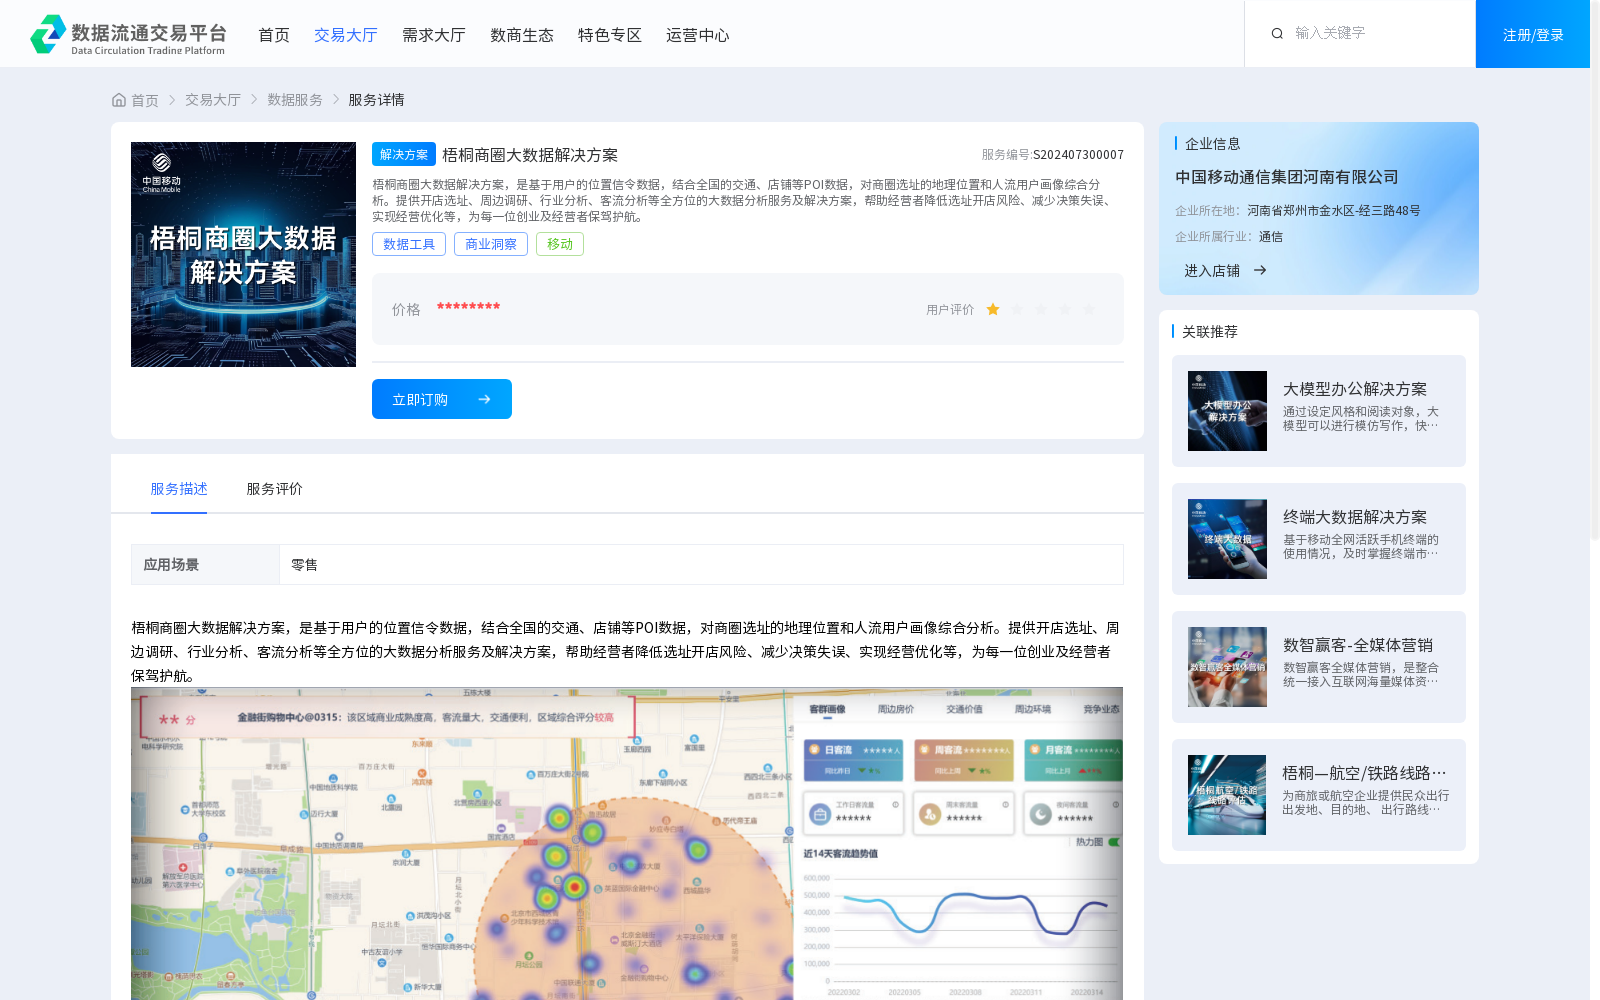Click the address 河南省郑州市金水区-经三路48号
1600x1000 pixels.
point(1334,211)
